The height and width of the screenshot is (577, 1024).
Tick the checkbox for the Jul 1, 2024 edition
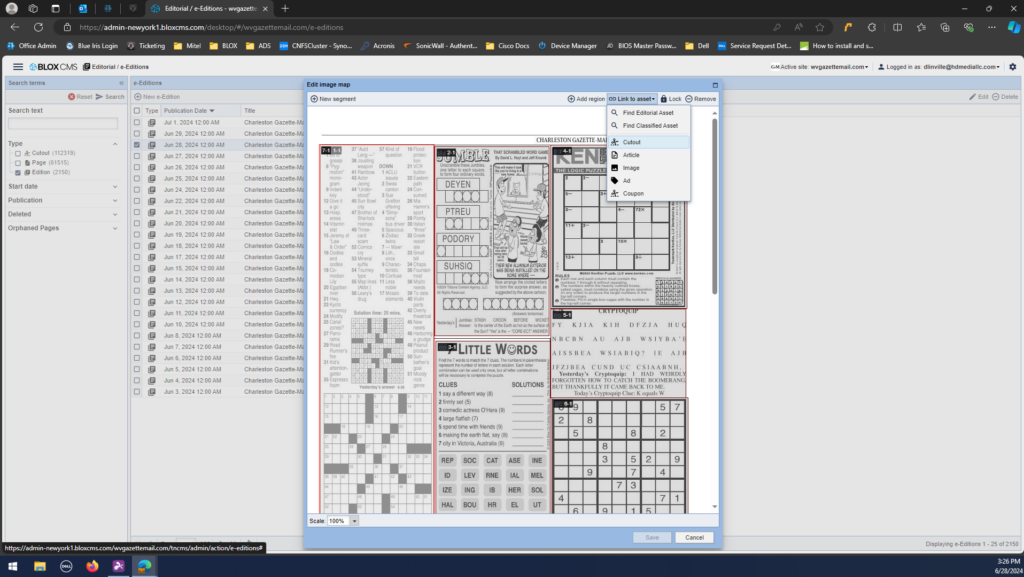click(x=138, y=121)
